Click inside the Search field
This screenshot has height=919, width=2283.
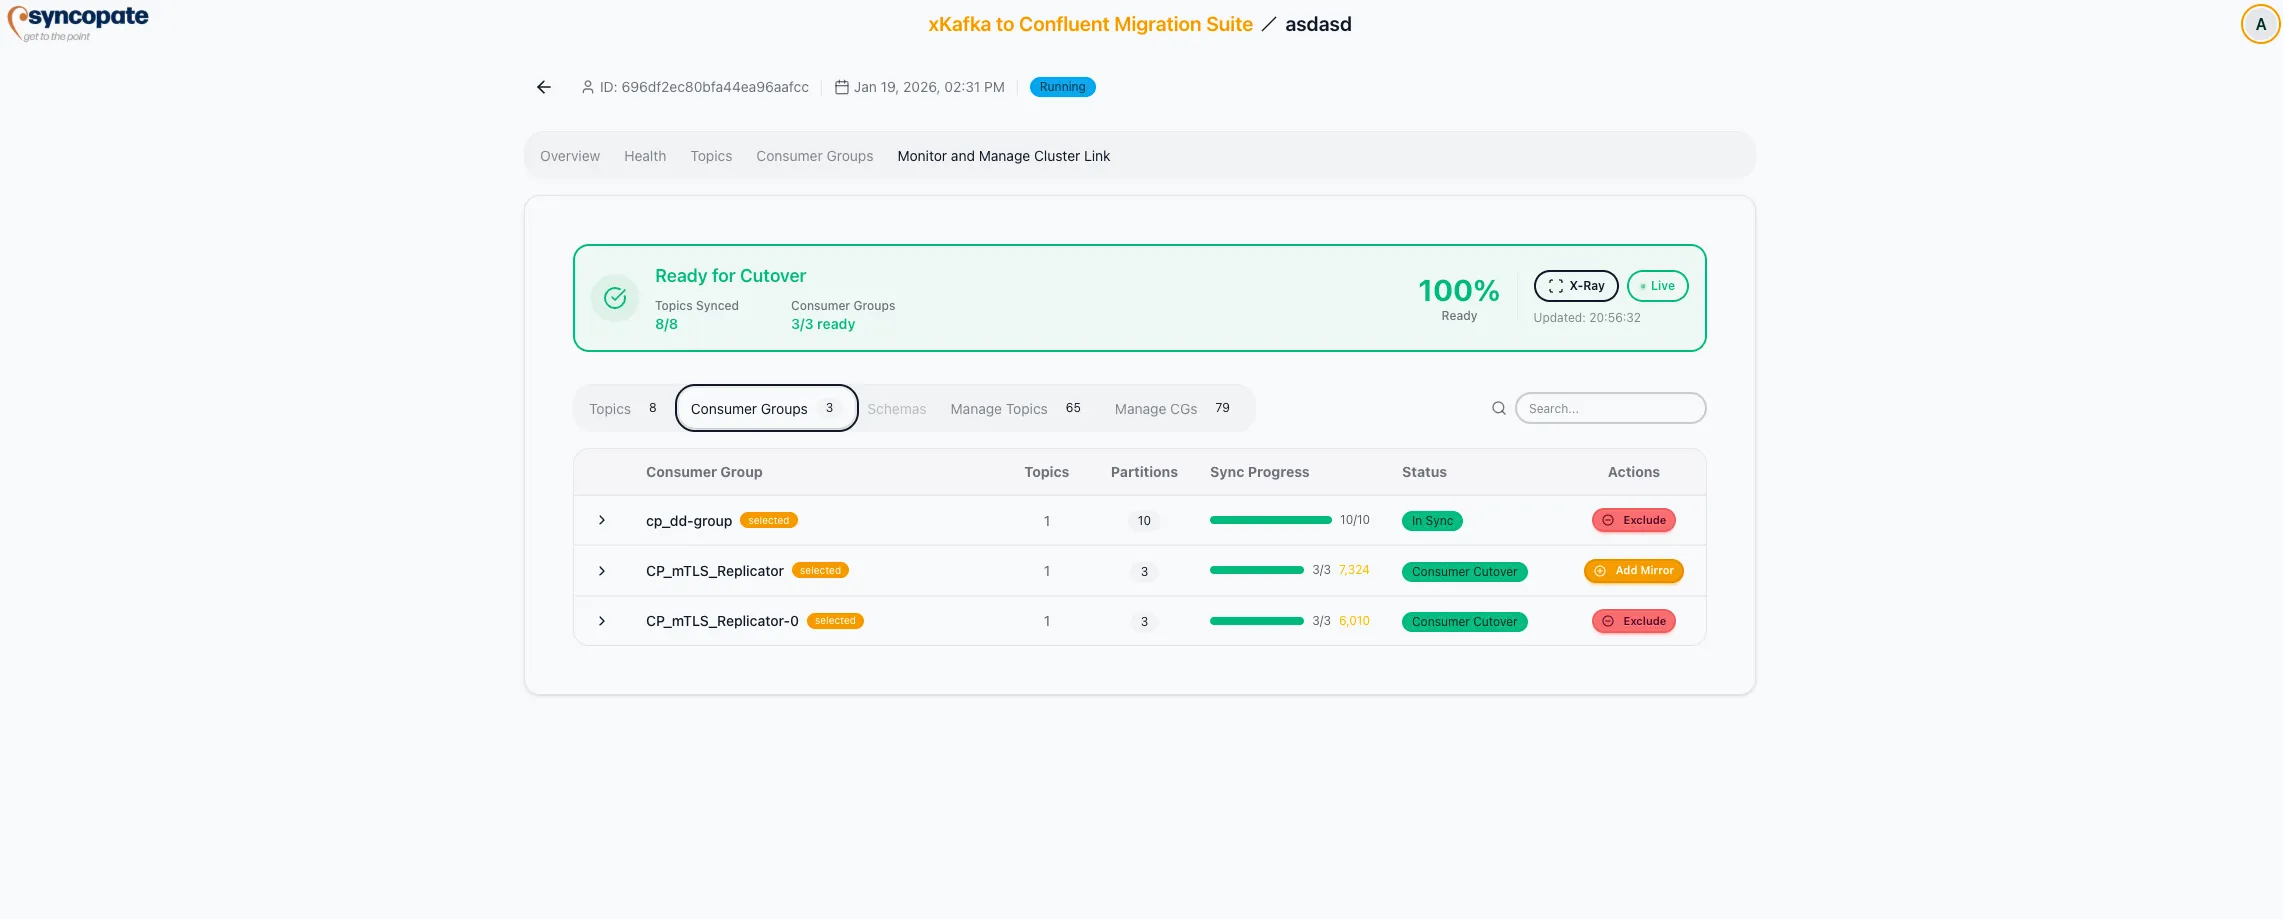[x=1610, y=408]
